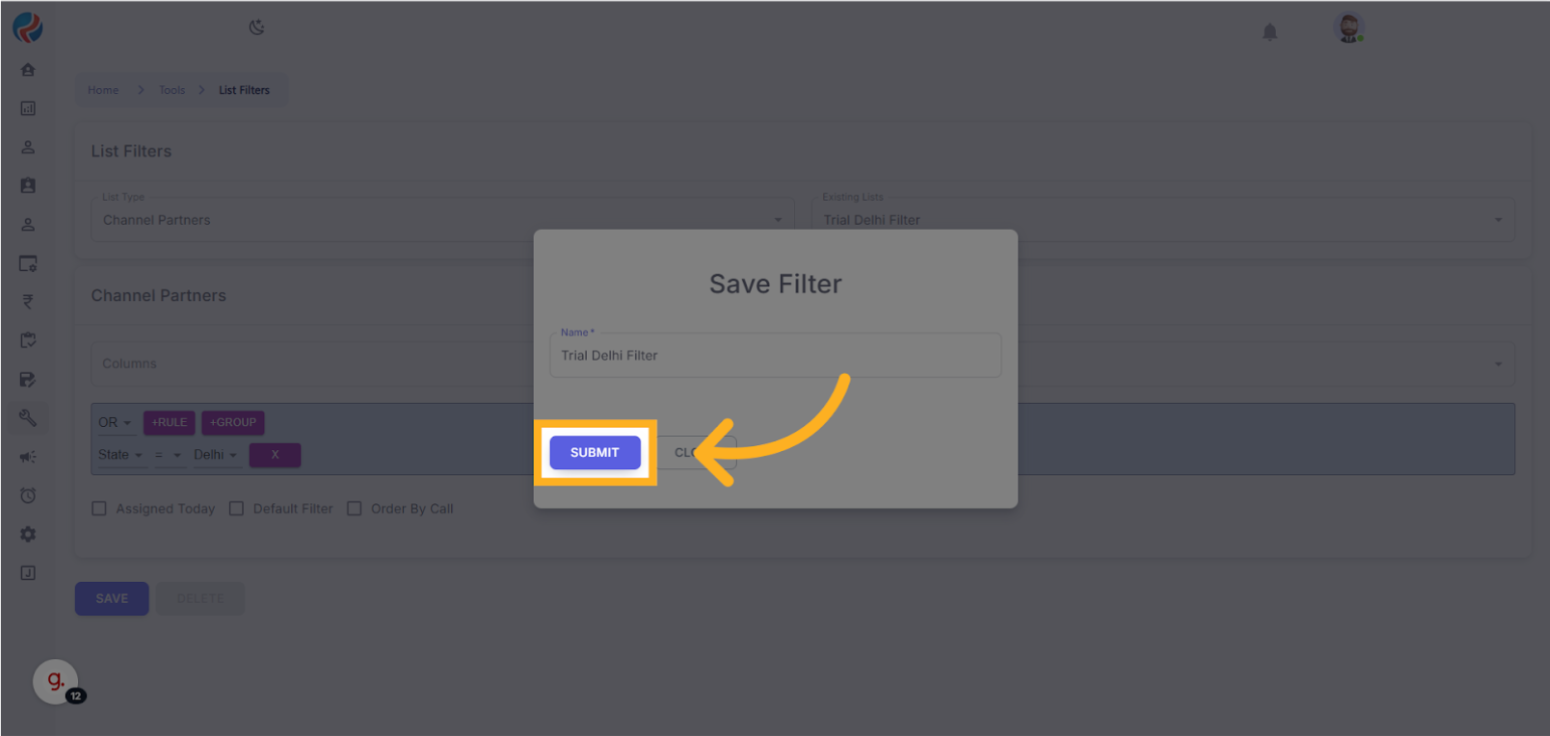Check the Assigned Today checkbox
This screenshot has width=1550, height=736.
pyautogui.click(x=99, y=509)
